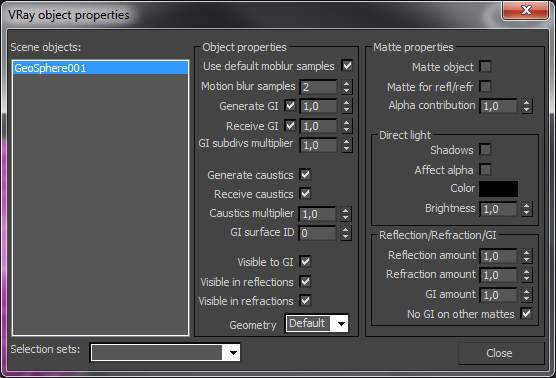This screenshot has height=378, width=556.
Task: Click the Close button at bottom
Action: point(501,353)
